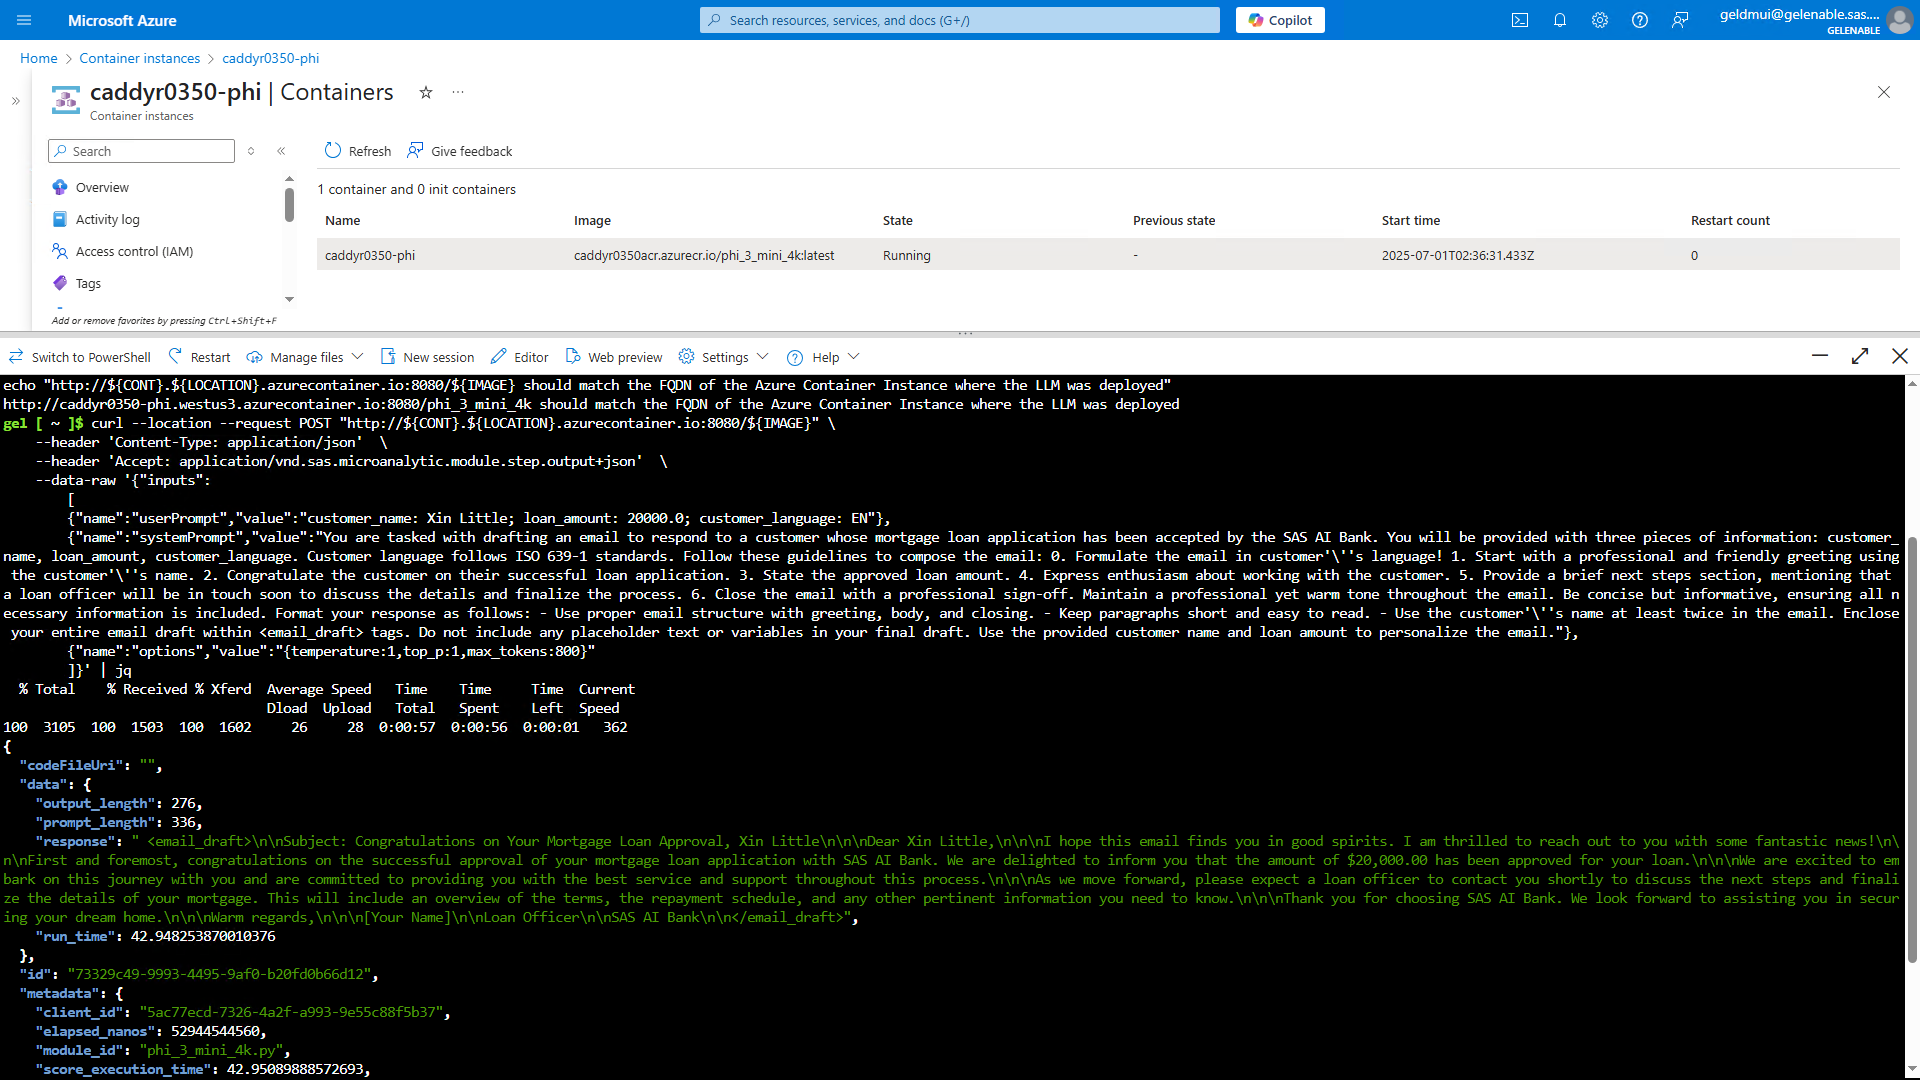1920x1080 pixels.
Task: Open the feedback icon in the top bar
Action: click(1680, 20)
